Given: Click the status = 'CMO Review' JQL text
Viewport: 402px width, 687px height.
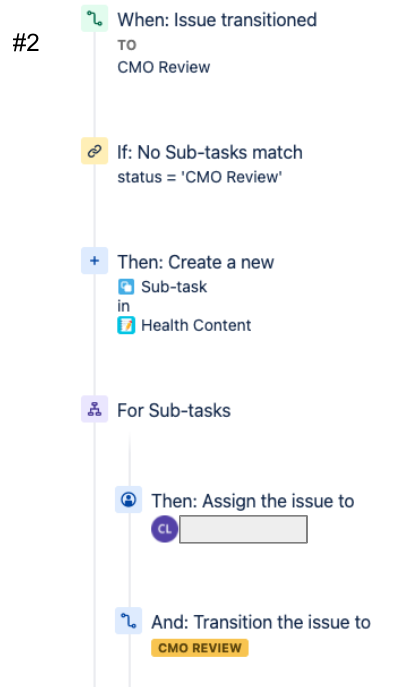Looking at the screenshot, I should 200,177.
